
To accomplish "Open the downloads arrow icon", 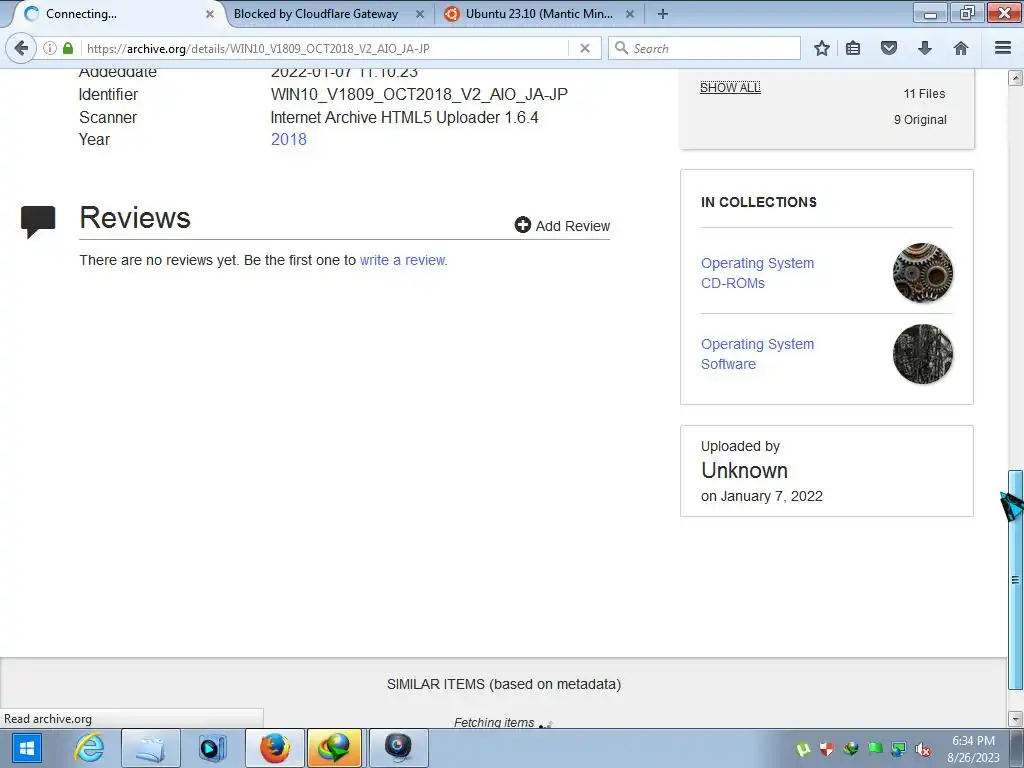I will click(x=925, y=48).
